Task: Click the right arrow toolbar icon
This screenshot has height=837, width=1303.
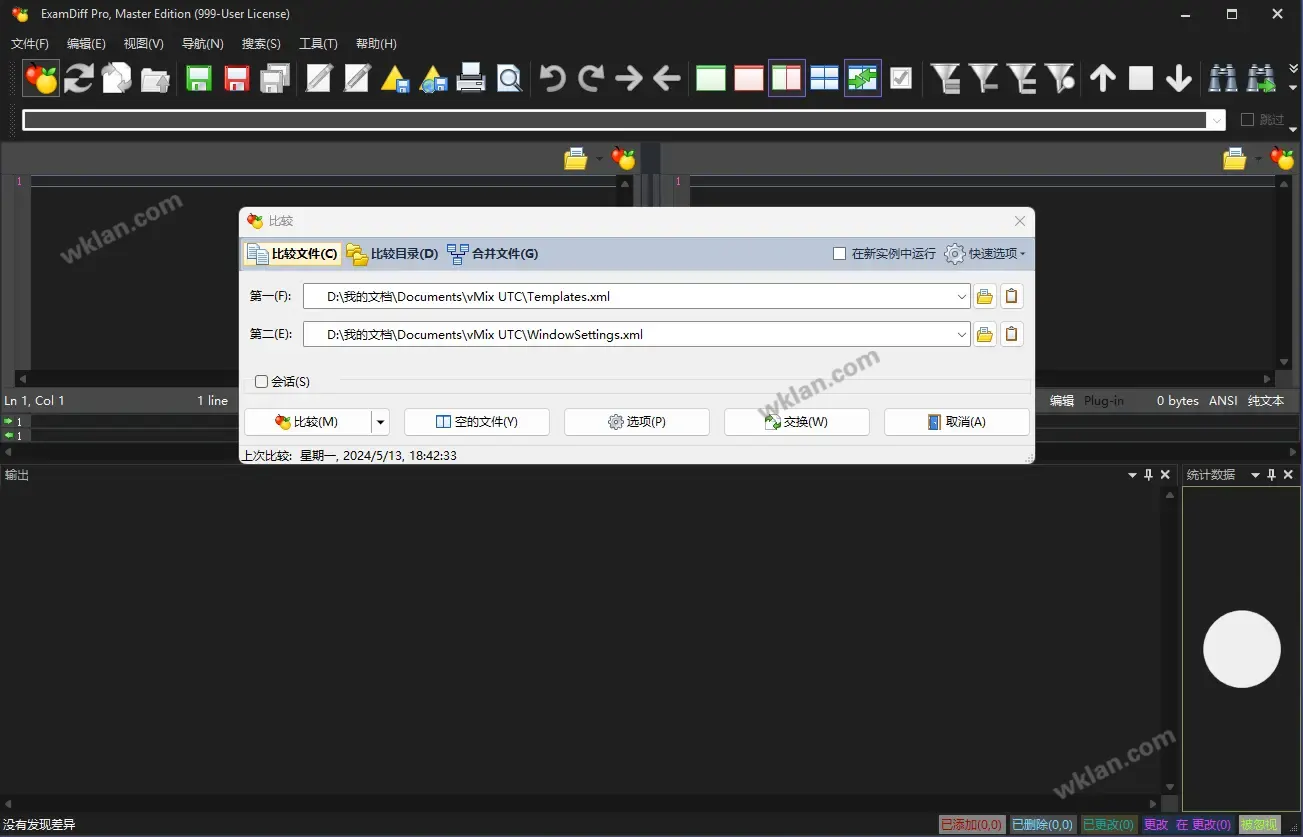Action: 629,78
